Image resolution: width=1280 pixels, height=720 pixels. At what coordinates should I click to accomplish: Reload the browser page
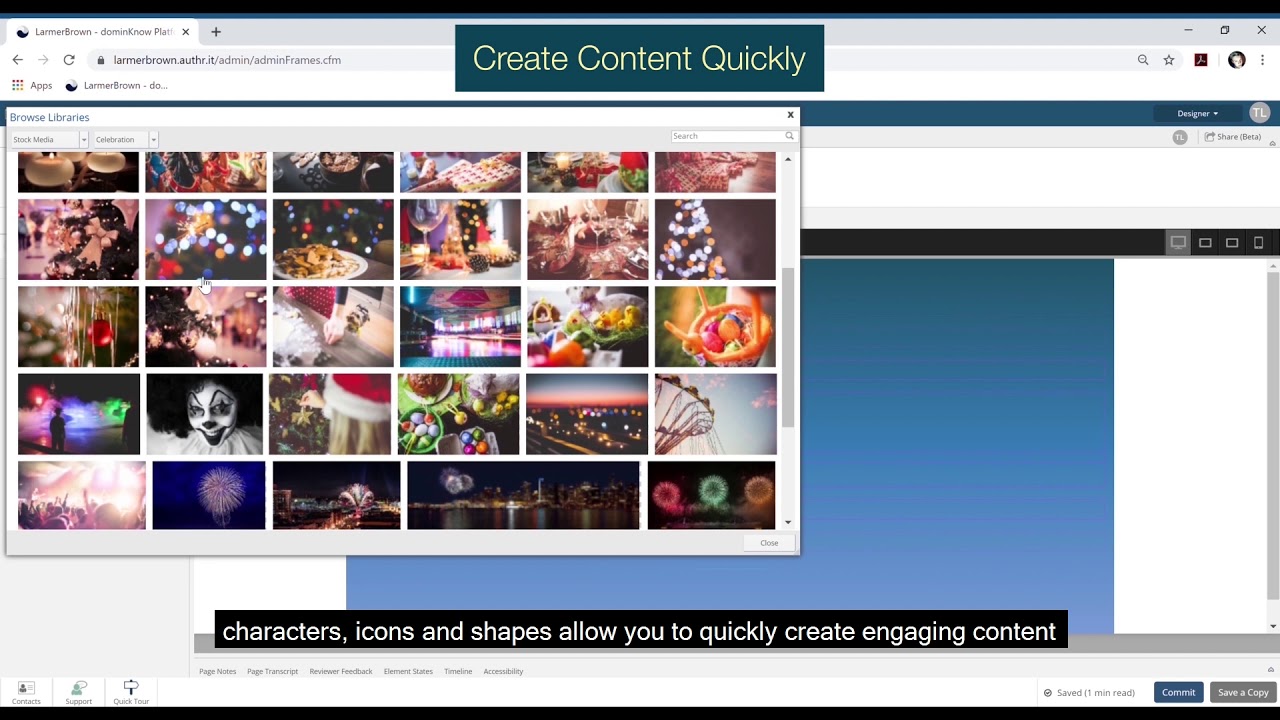[x=69, y=60]
